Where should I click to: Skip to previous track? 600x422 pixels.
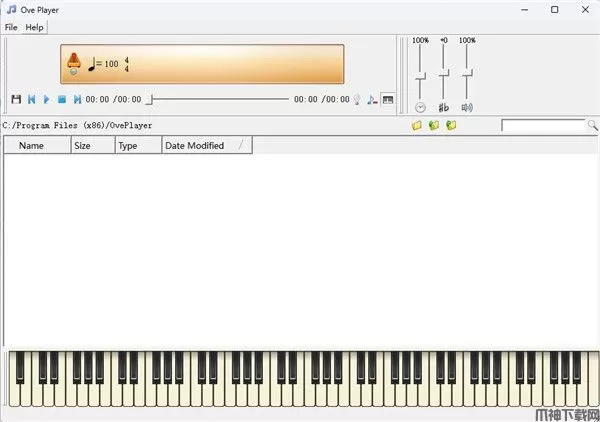(x=32, y=99)
